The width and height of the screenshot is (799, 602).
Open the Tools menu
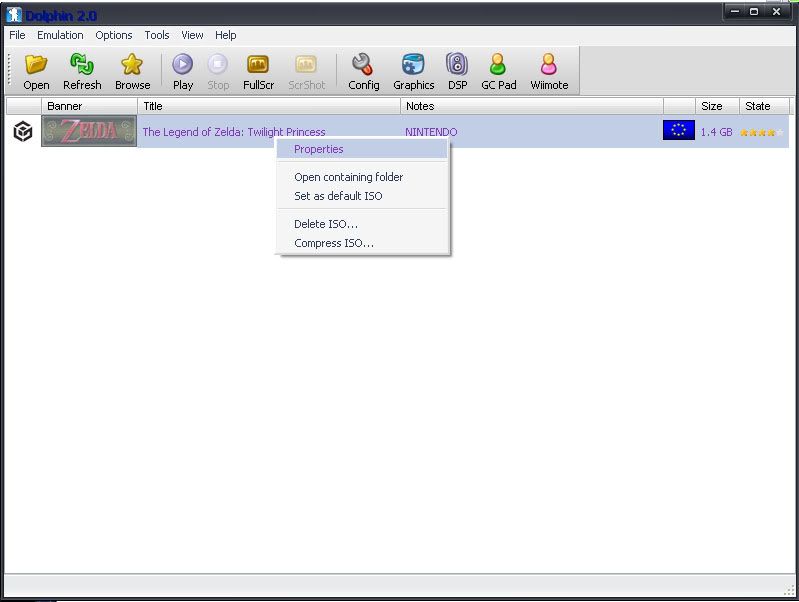tap(156, 35)
